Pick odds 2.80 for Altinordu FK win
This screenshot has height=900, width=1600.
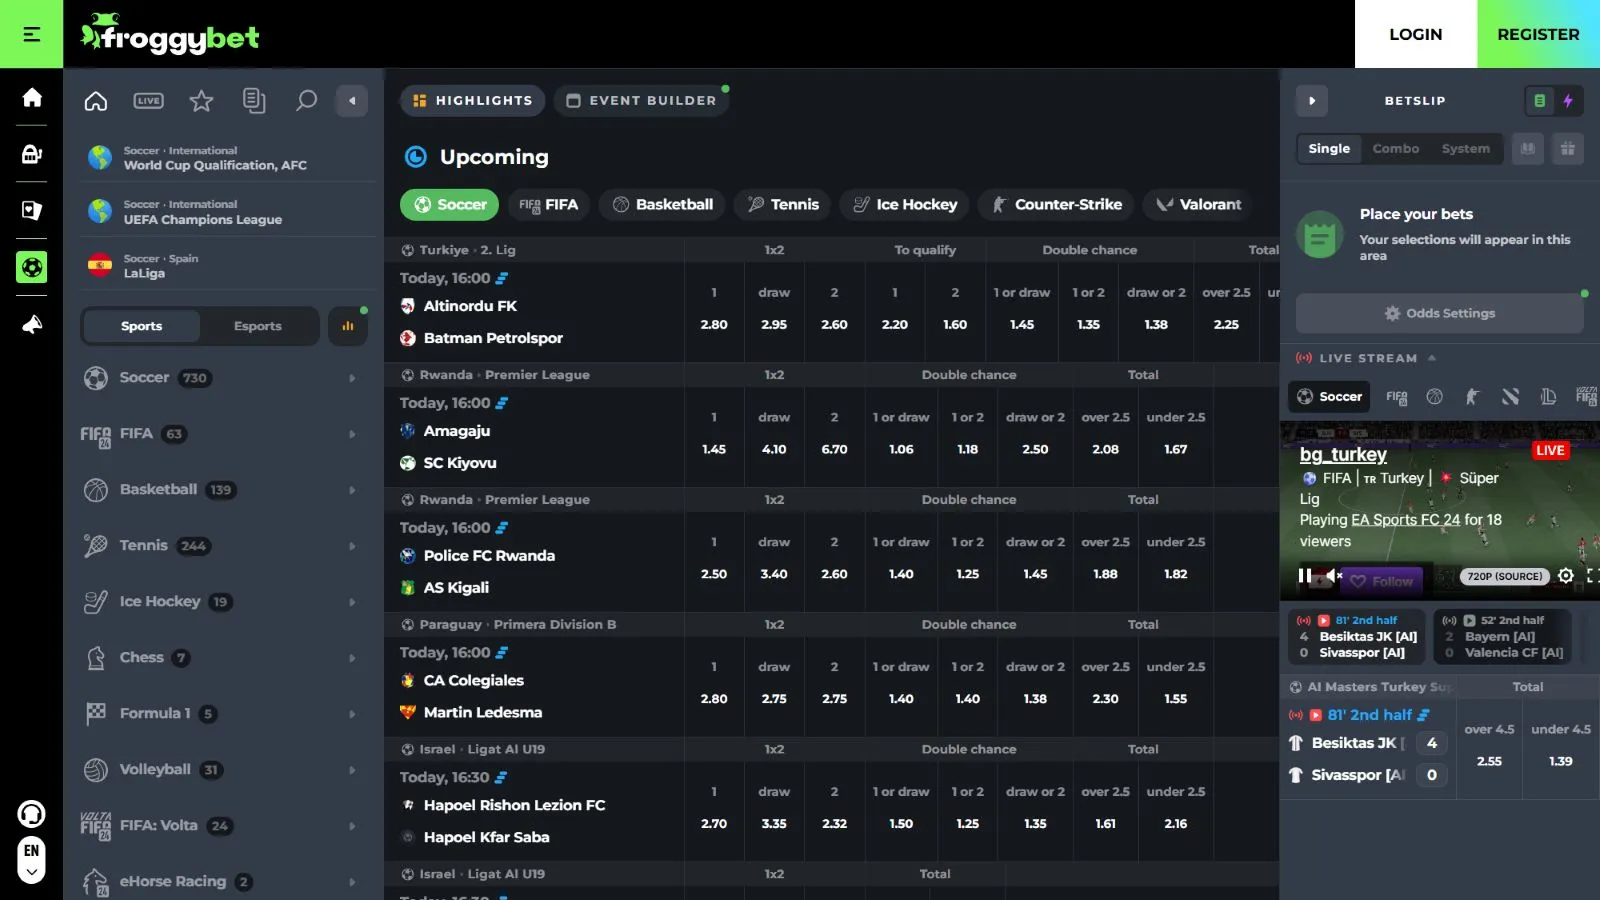(714, 325)
